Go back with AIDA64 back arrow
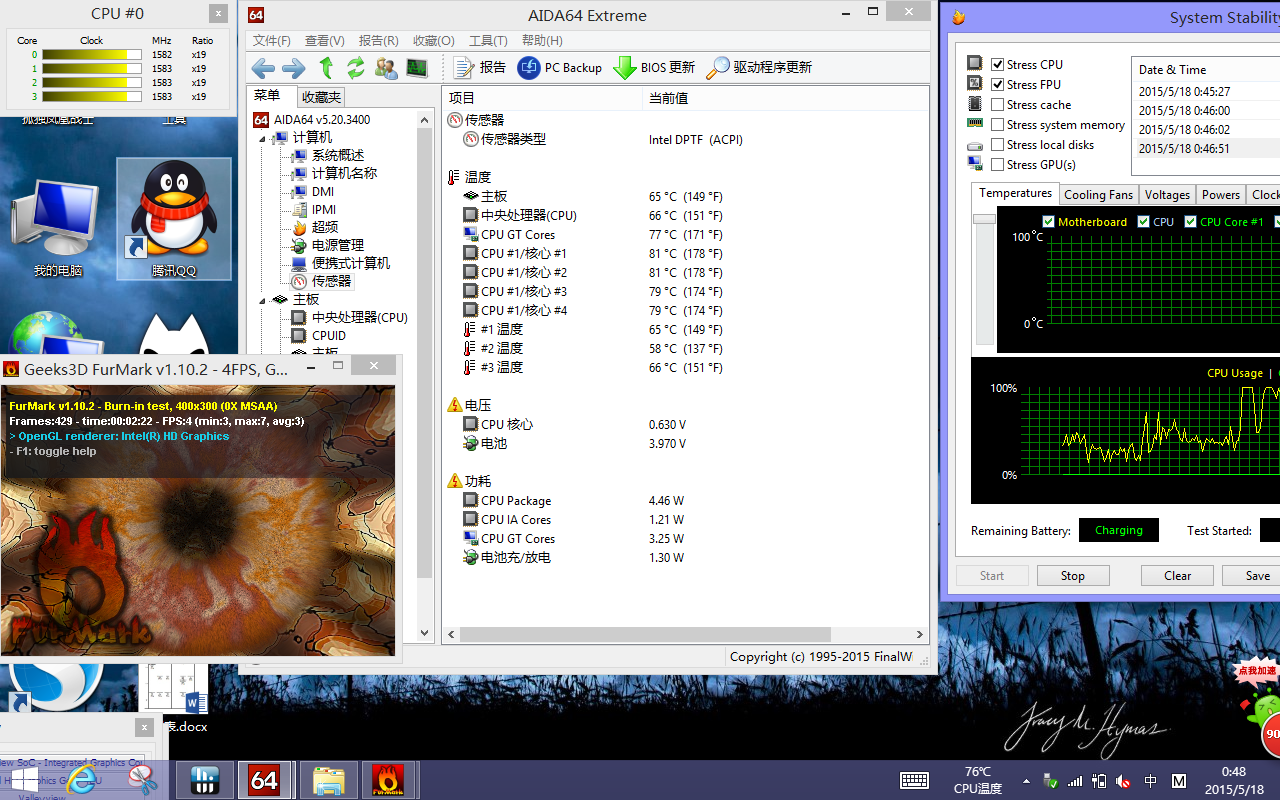This screenshot has height=800, width=1280. (263, 68)
